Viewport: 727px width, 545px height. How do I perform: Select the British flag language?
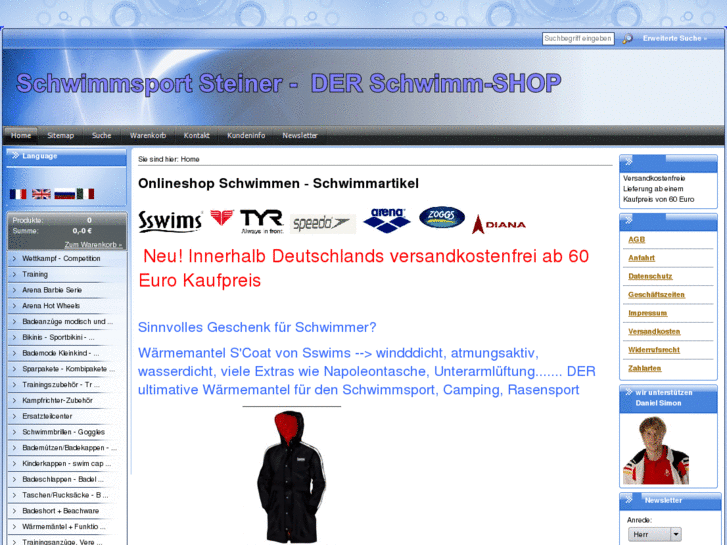tap(41, 194)
